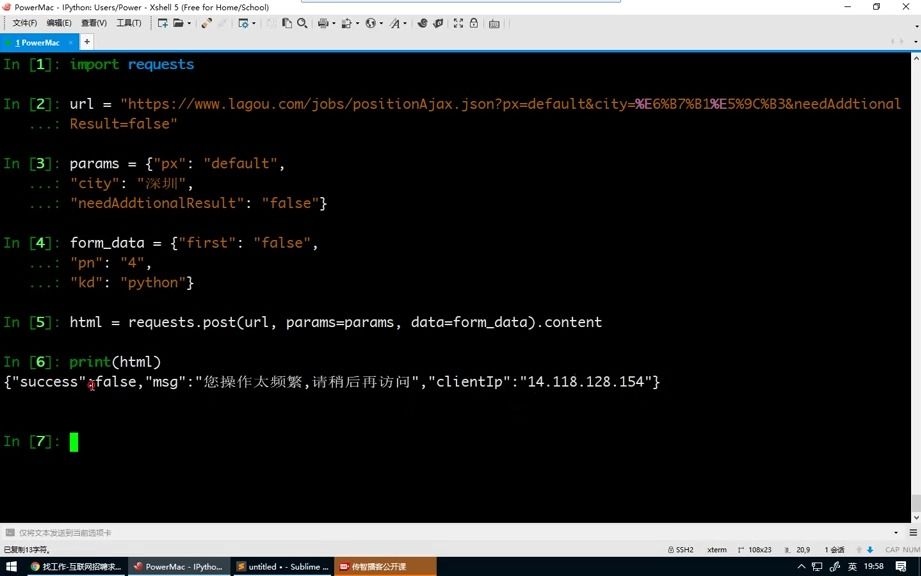
Task: Click the blue scroll-down arrow in status bar
Action: coord(870,548)
